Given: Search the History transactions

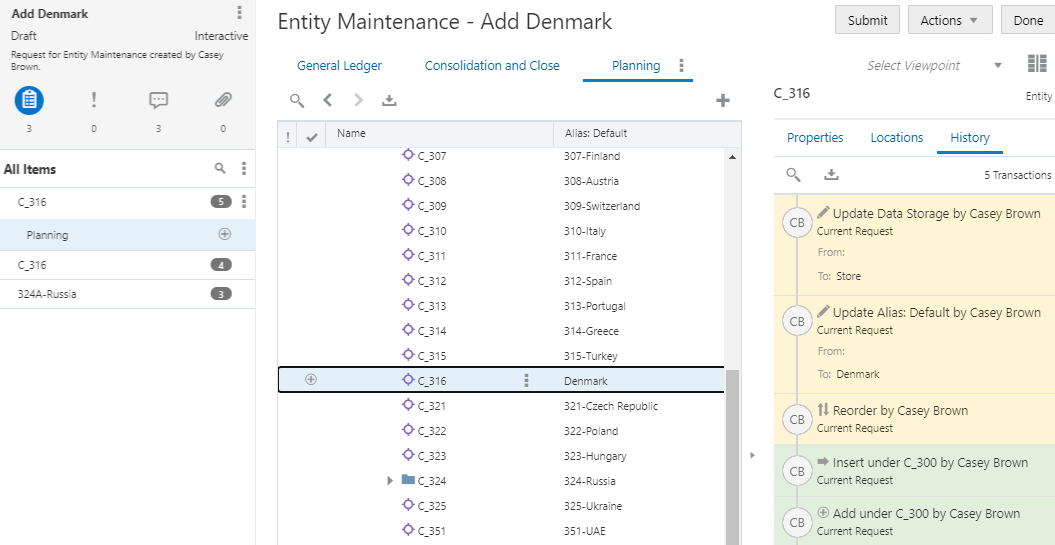Looking at the screenshot, I should tap(793, 175).
